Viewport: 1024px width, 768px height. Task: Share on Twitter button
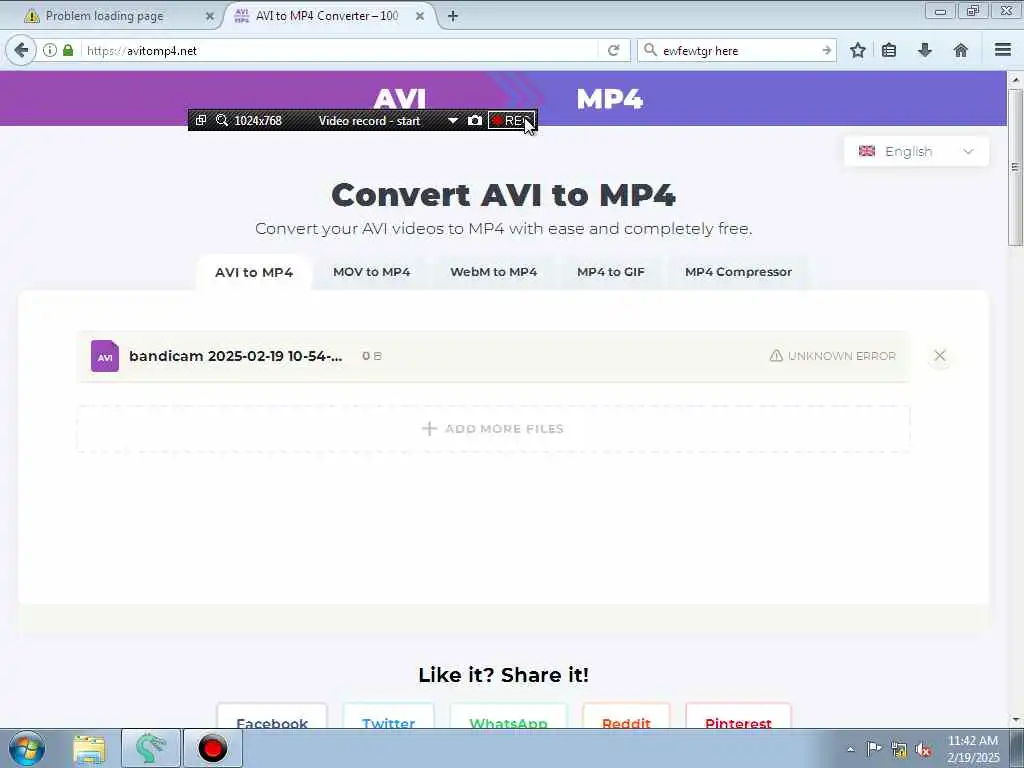(389, 716)
